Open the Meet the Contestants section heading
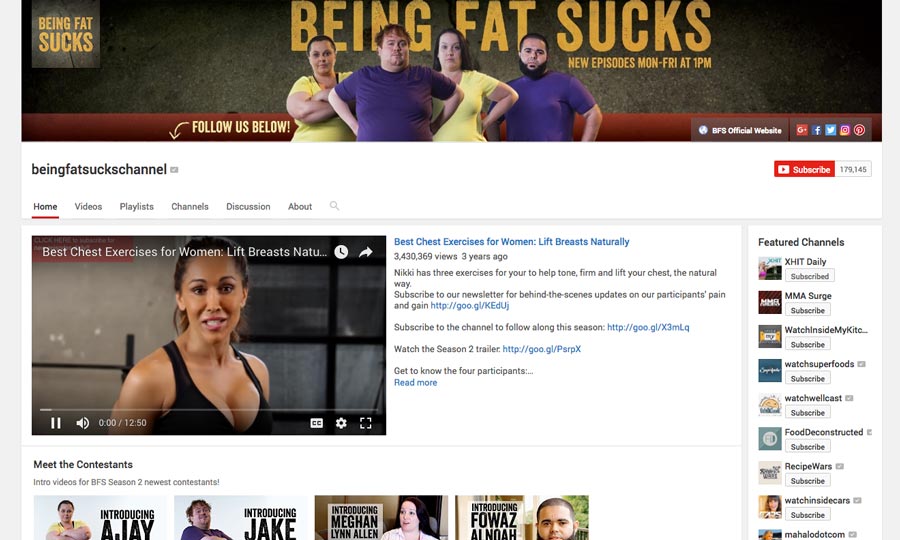900x540 pixels. click(83, 464)
